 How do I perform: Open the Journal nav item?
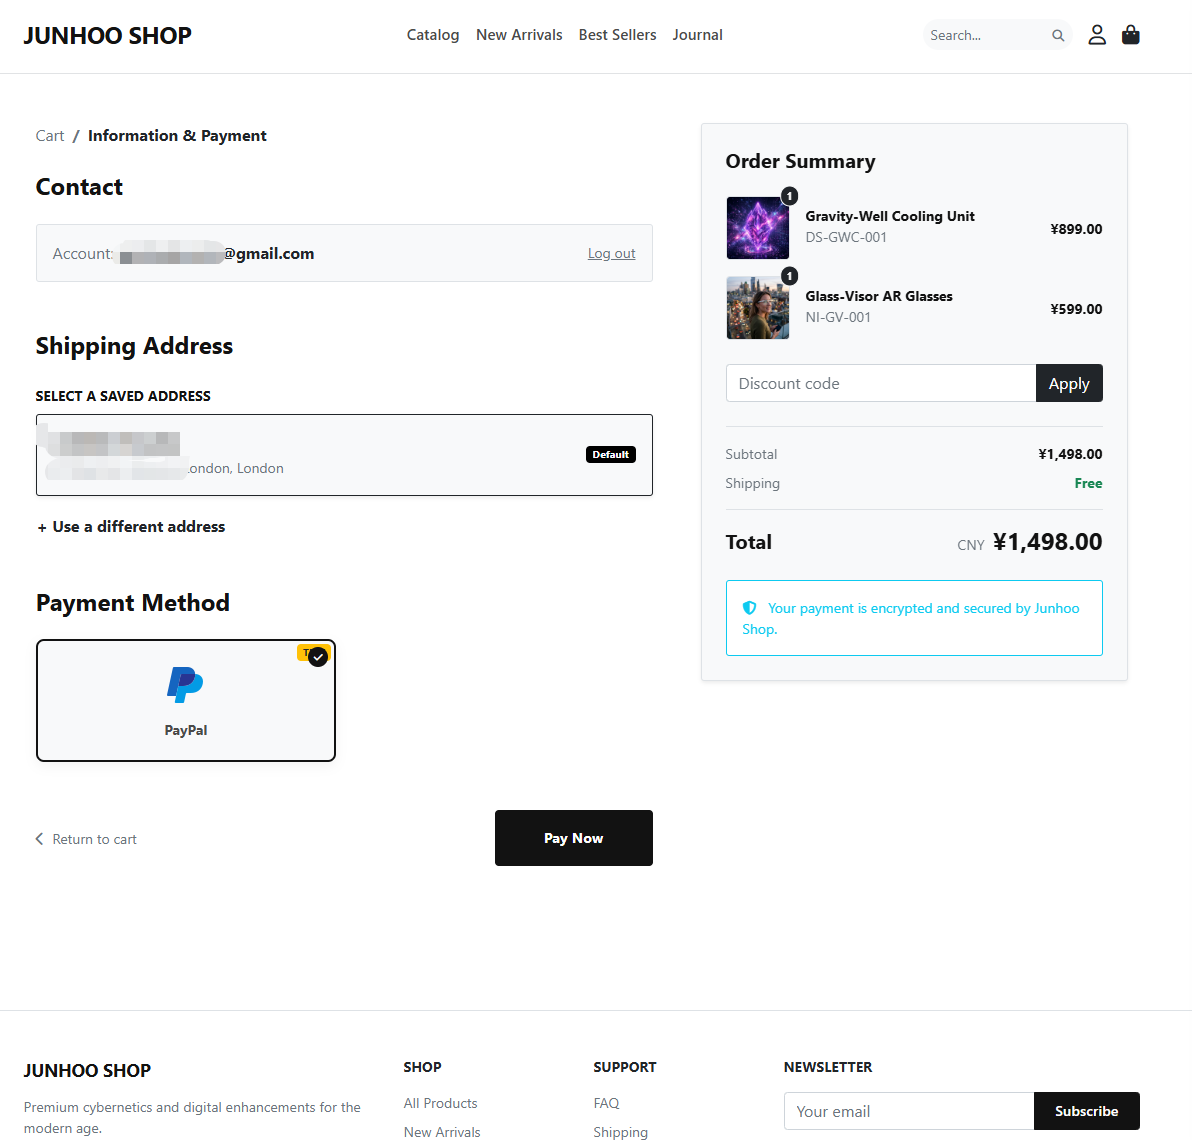697,35
